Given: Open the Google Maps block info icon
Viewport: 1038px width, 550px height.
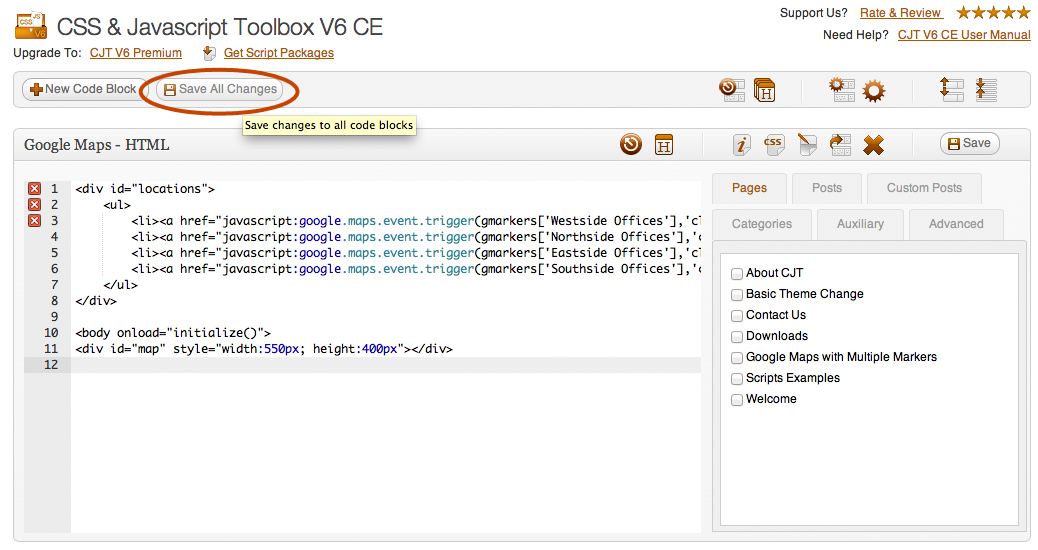Looking at the screenshot, I should tap(741, 145).
